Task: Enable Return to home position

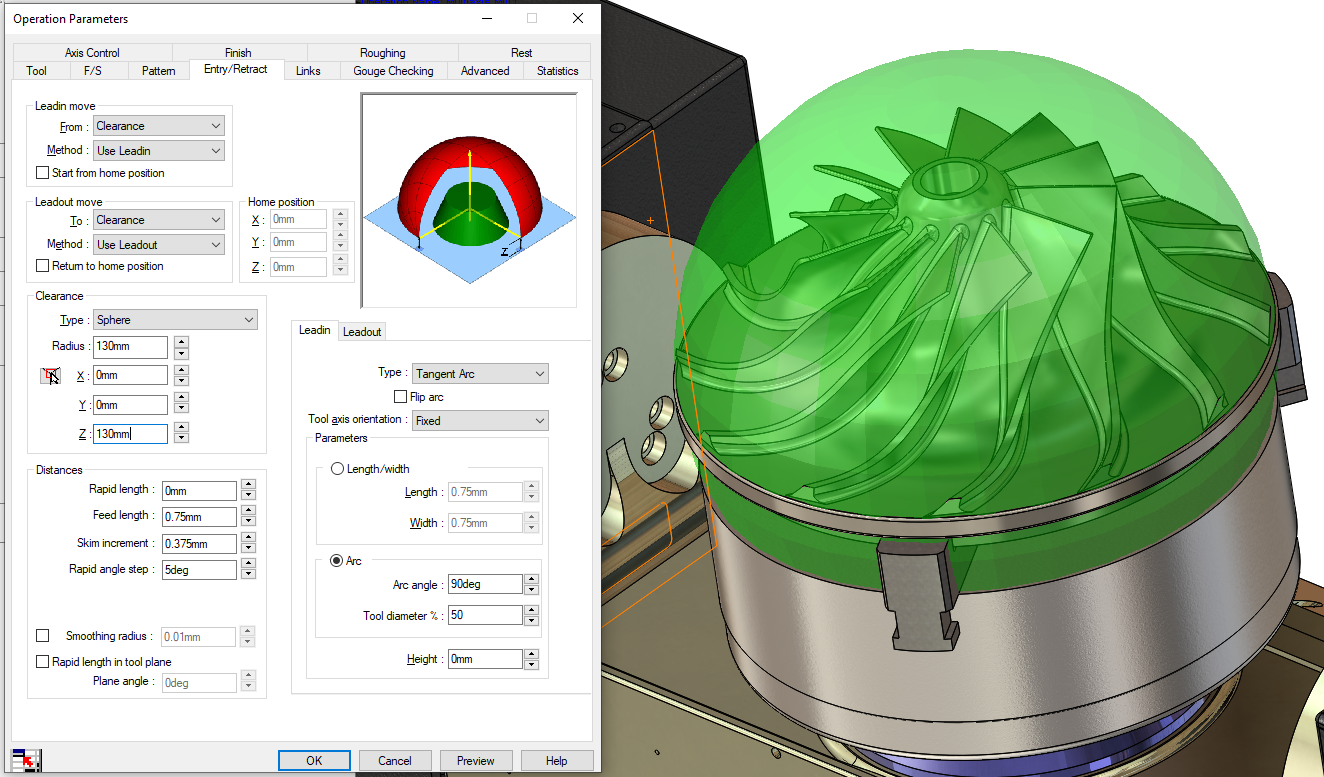Action: [42, 265]
